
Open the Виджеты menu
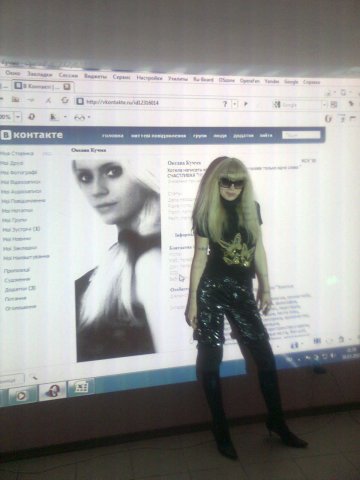point(96,76)
